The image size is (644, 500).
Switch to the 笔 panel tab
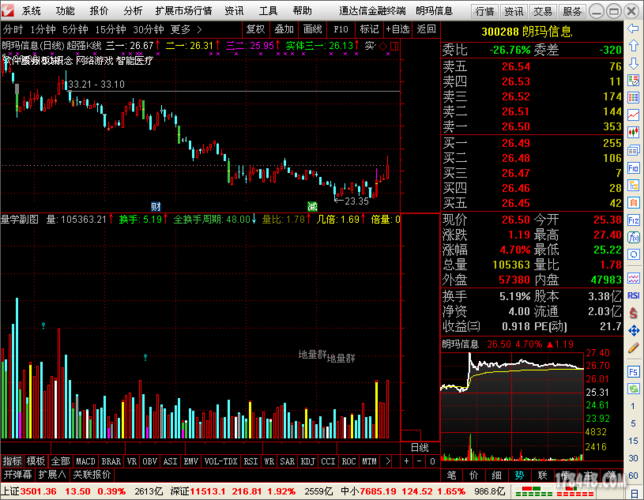451,475
